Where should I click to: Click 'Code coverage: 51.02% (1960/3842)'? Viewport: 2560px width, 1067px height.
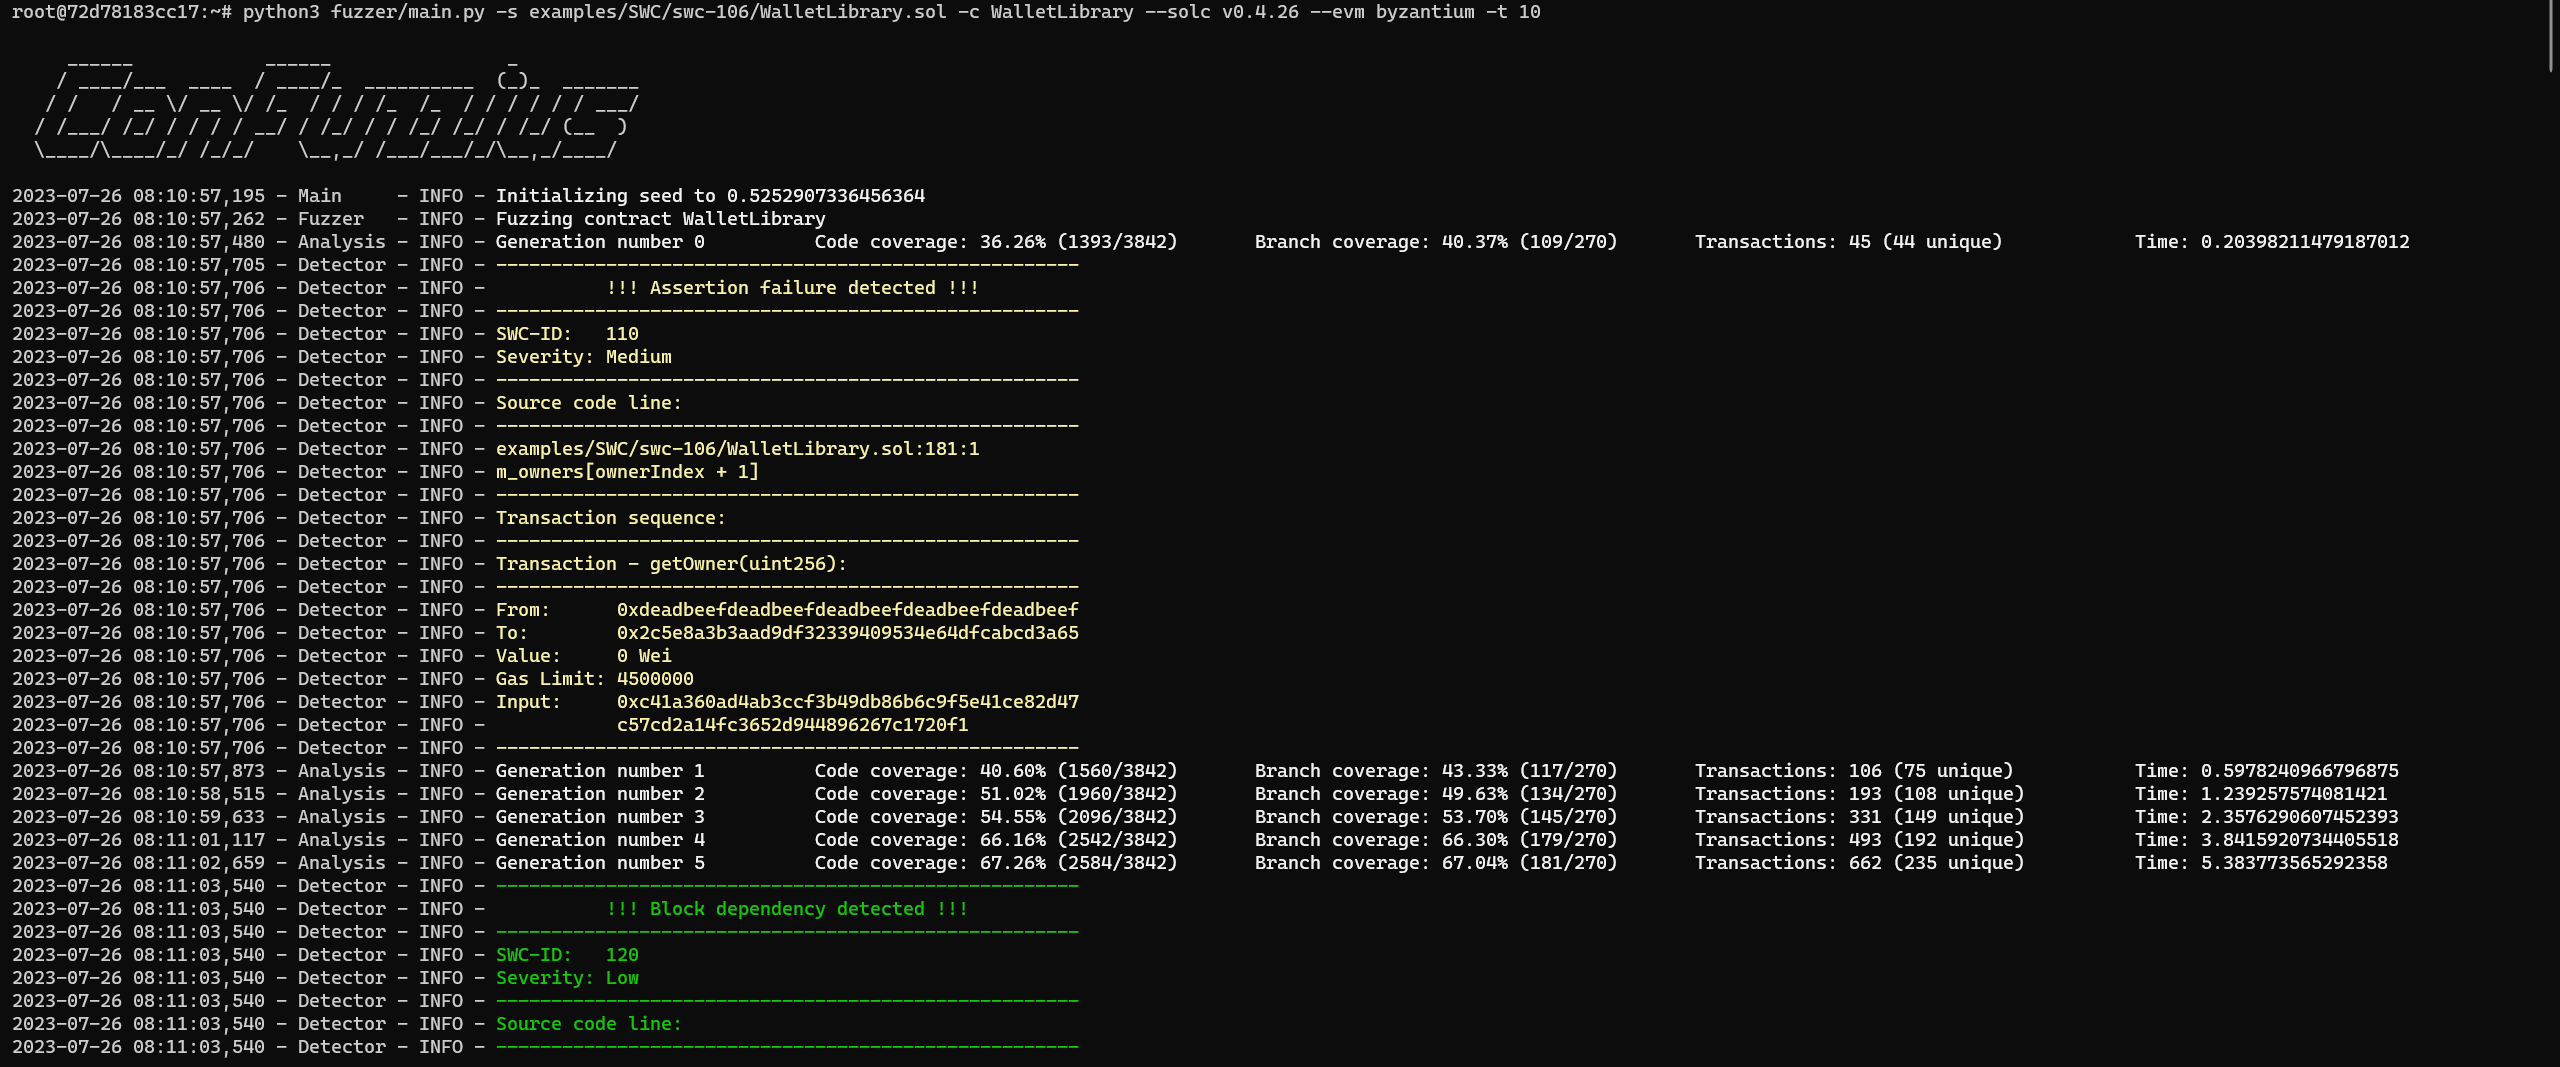996,794
